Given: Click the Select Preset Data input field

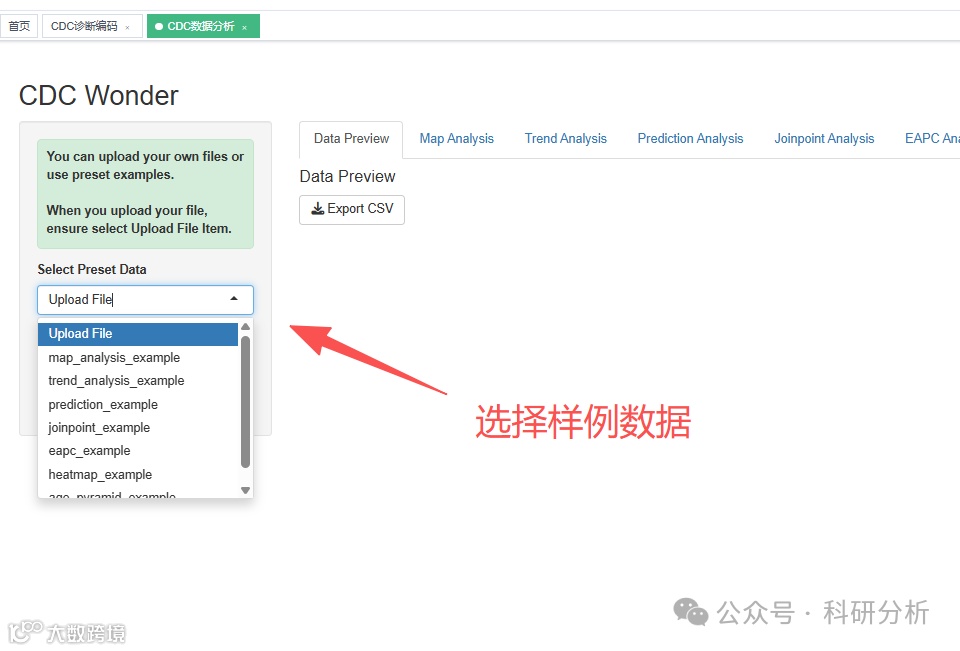Looking at the screenshot, I should click(145, 300).
